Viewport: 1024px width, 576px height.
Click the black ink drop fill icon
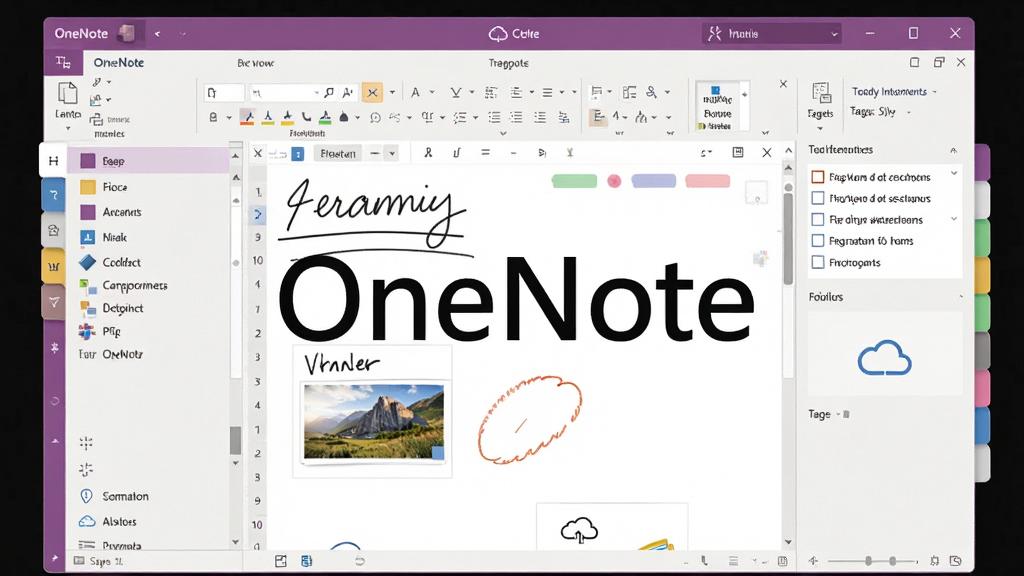tap(344, 118)
